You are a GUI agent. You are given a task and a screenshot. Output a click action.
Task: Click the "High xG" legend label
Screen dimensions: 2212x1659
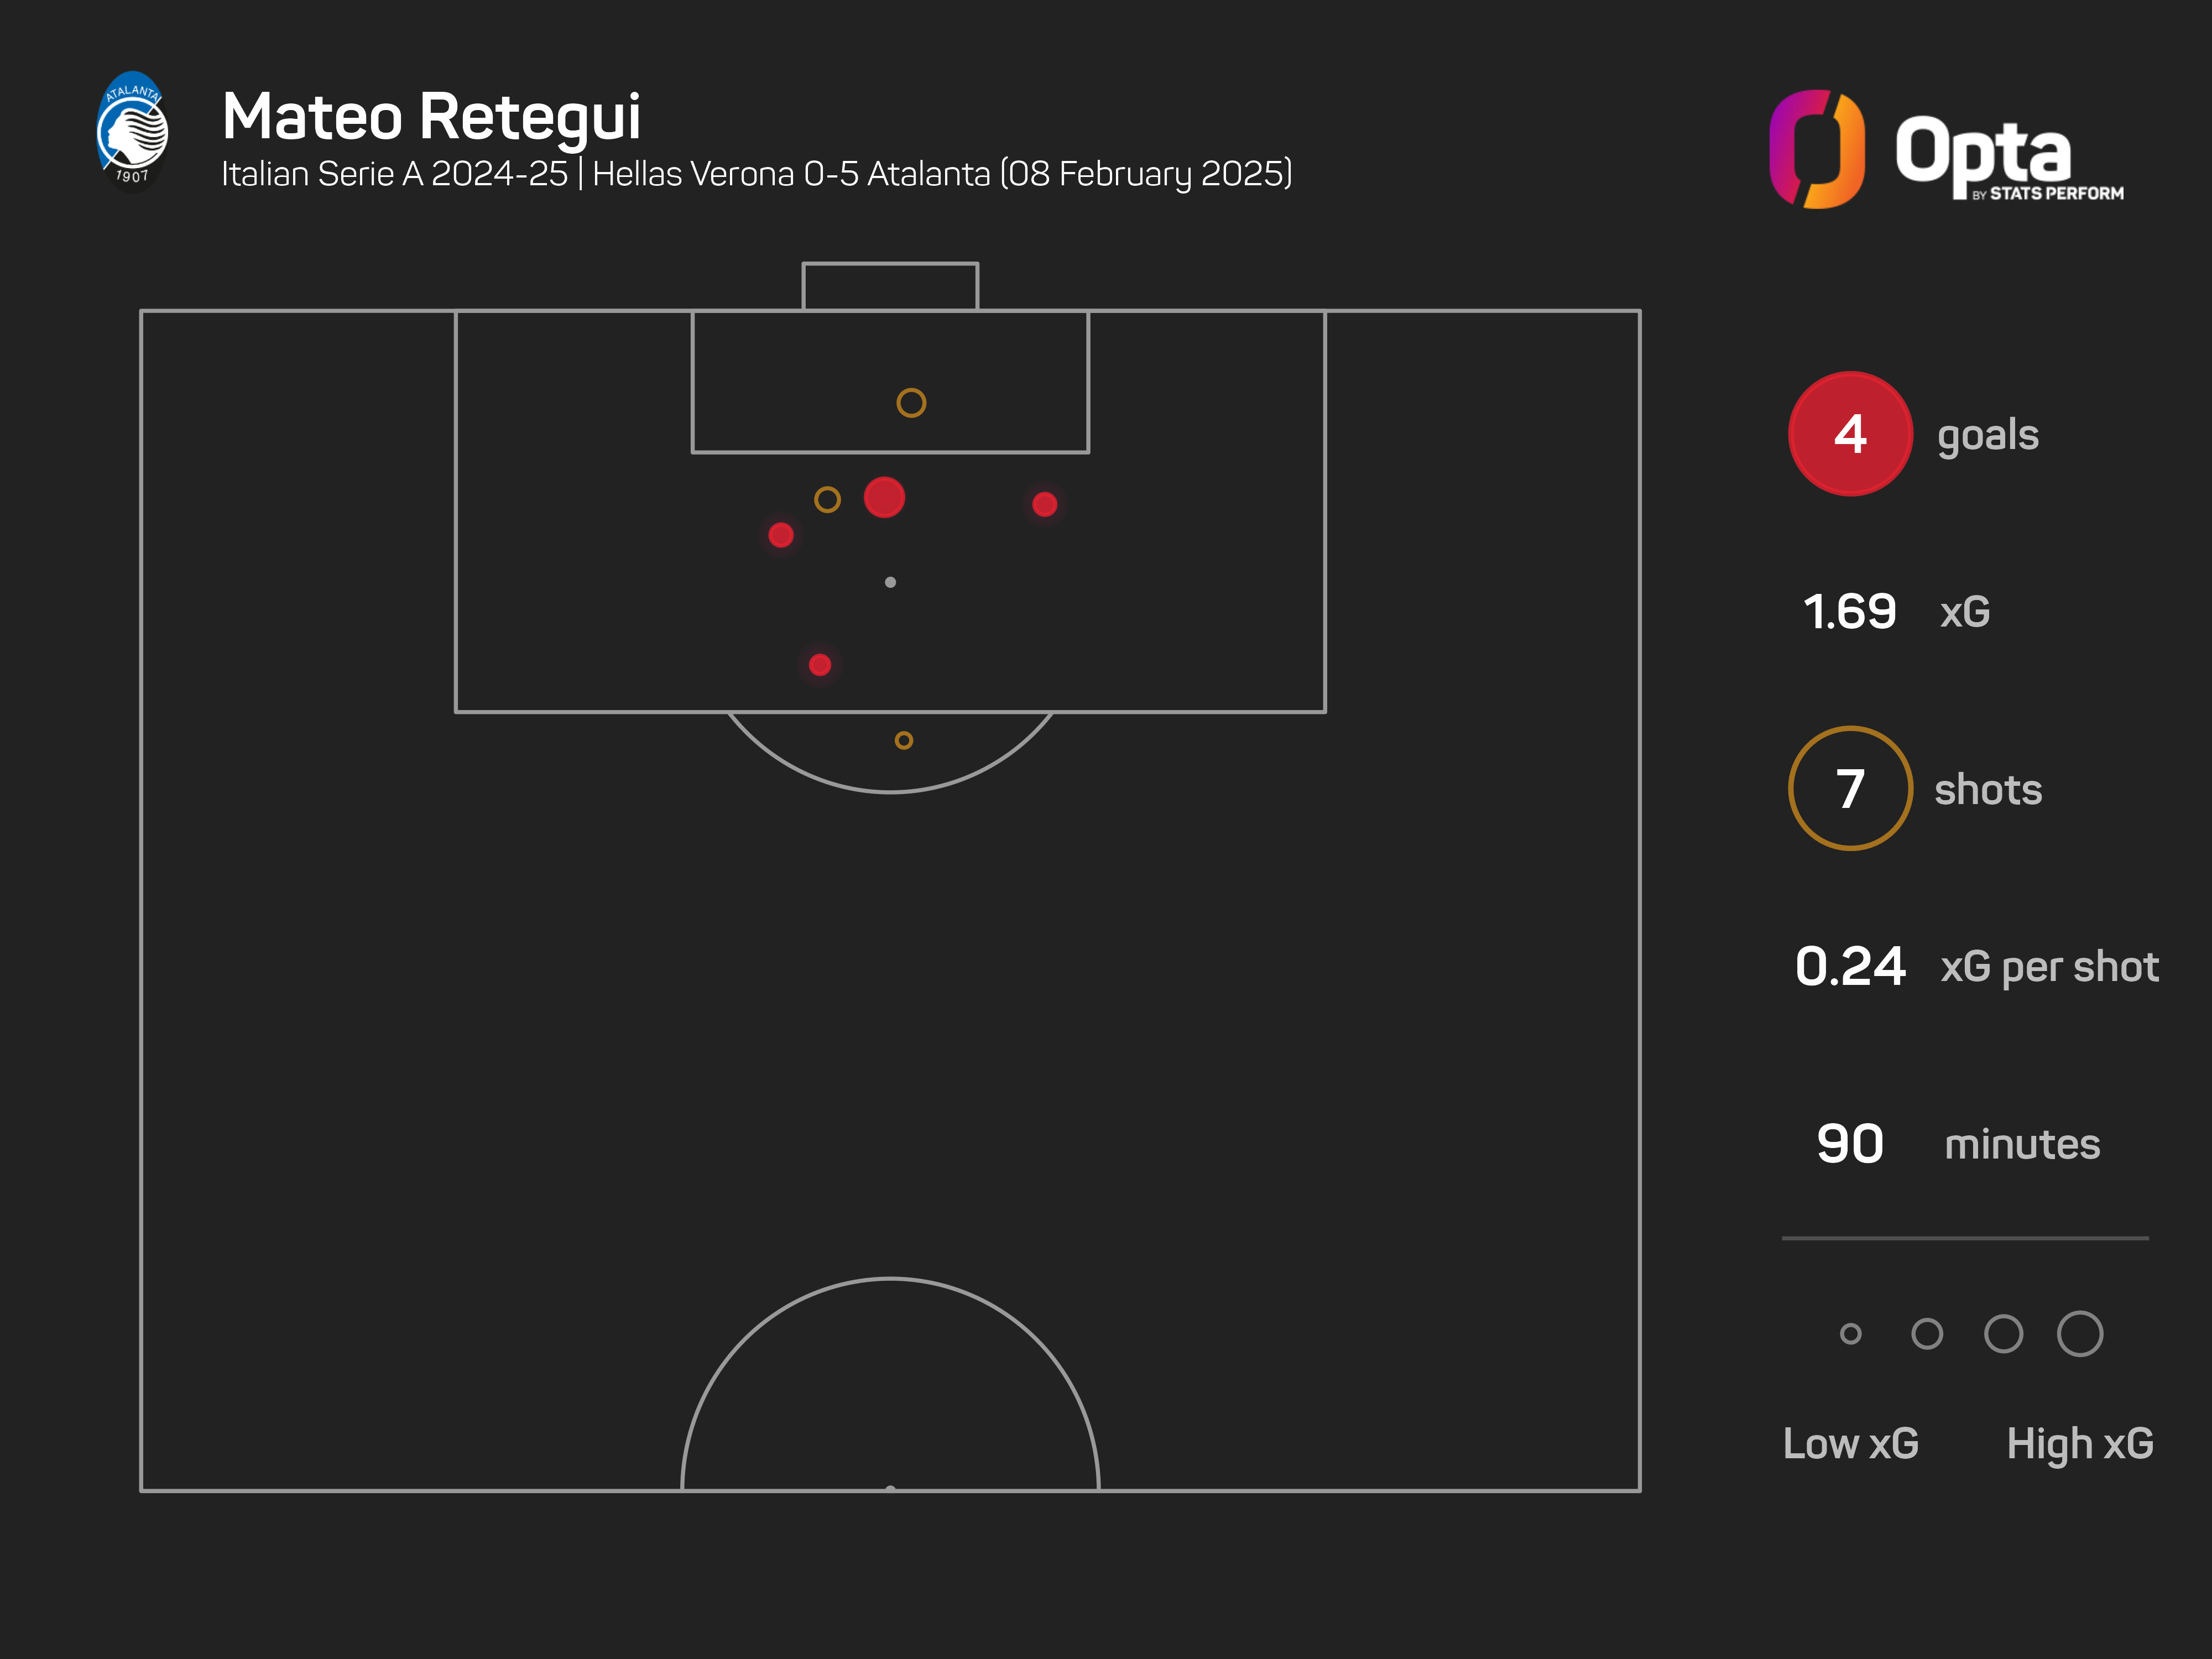click(2080, 1443)
